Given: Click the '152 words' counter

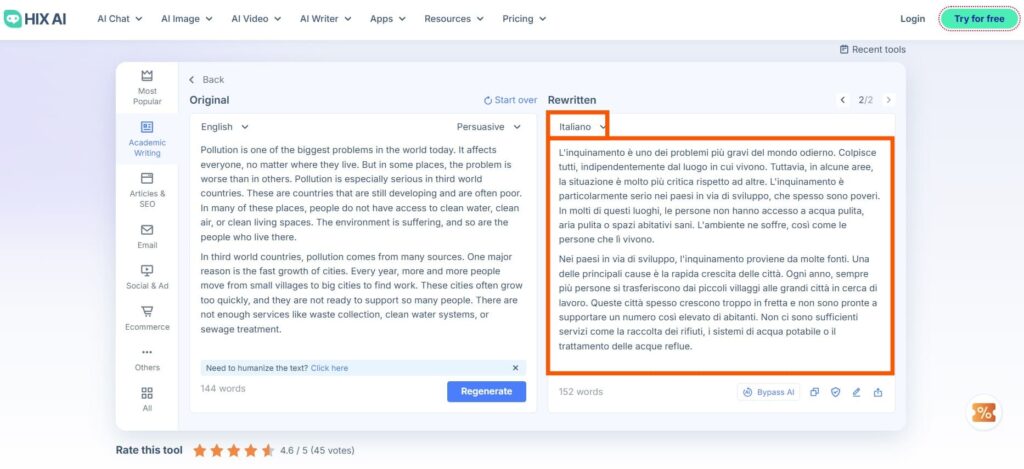Looking at the screenshot, I should [581, 392].
